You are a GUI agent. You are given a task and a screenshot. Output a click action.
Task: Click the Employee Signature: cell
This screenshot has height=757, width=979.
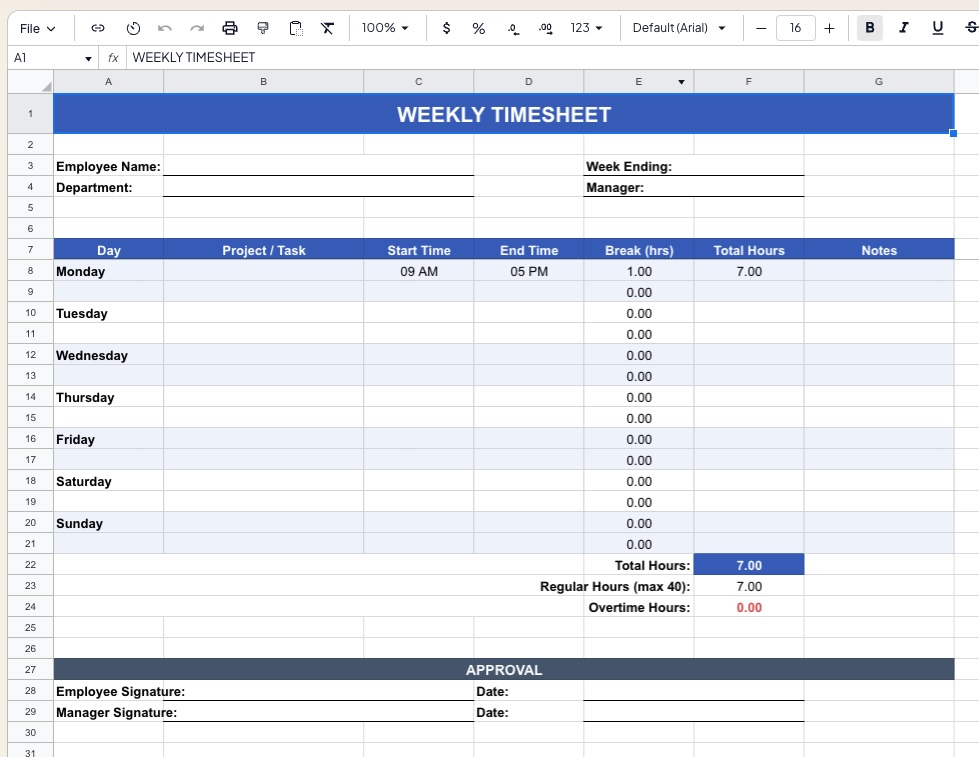coord(109,691)
